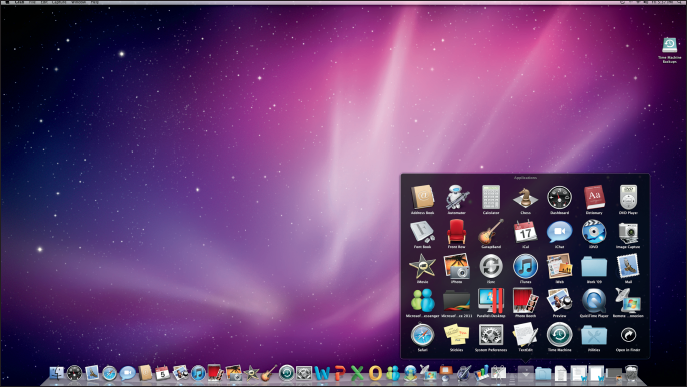Open System Preferences in the Applications stack
This screenshot has width=687, height=387.
click(x=491, y=335)
